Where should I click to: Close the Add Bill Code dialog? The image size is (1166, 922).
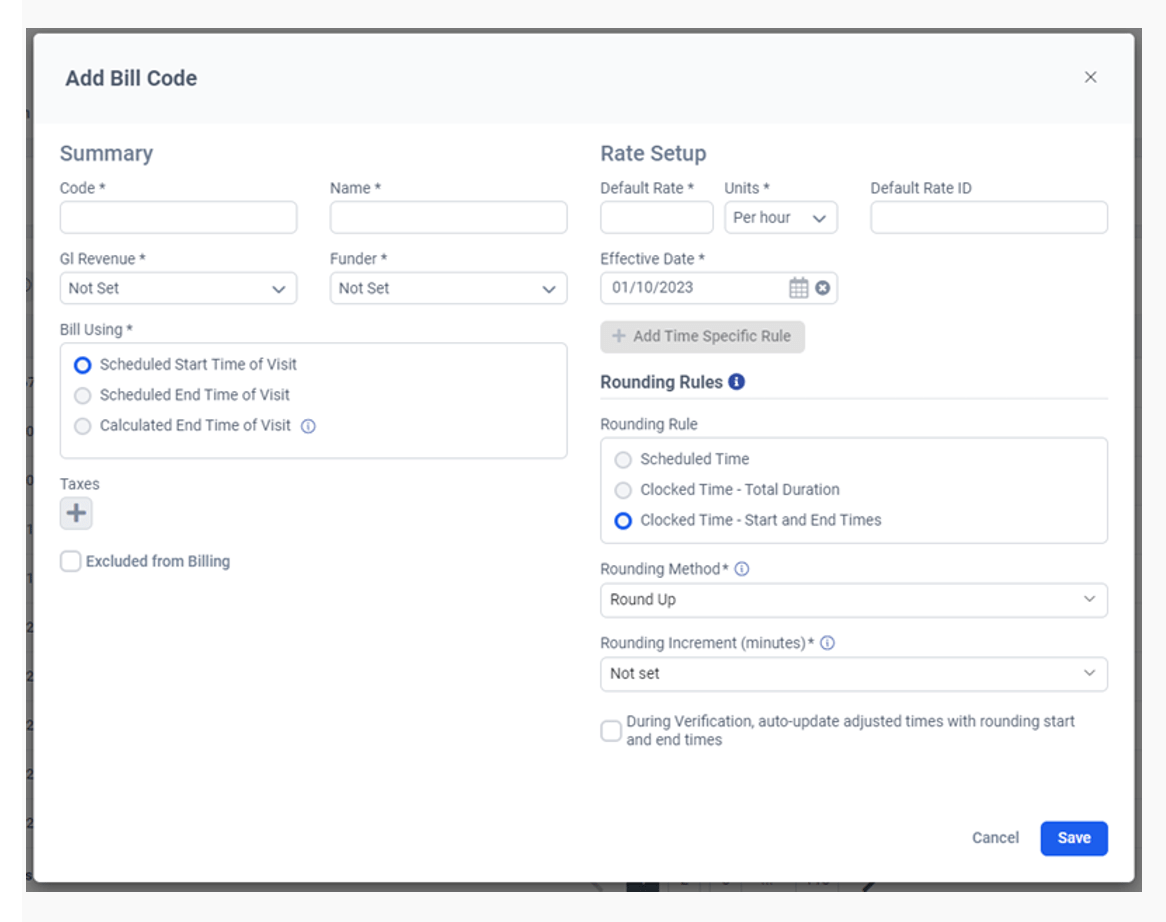pyautogui.click(x=1090, y=77)
